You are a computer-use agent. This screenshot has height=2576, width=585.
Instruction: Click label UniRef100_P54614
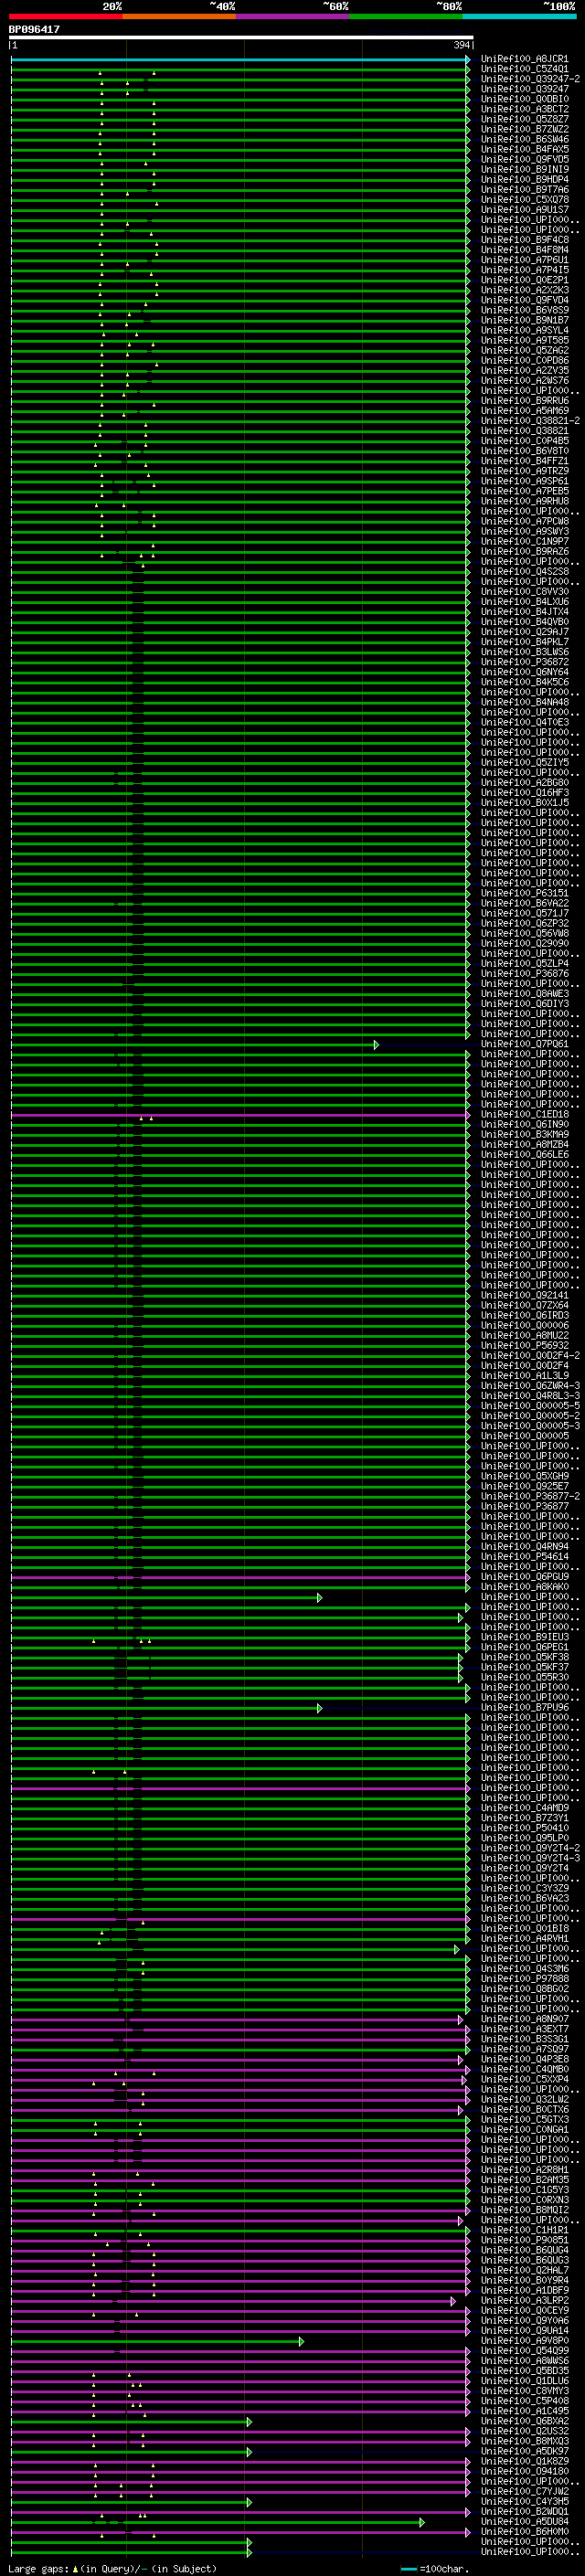click(525, 1556)
